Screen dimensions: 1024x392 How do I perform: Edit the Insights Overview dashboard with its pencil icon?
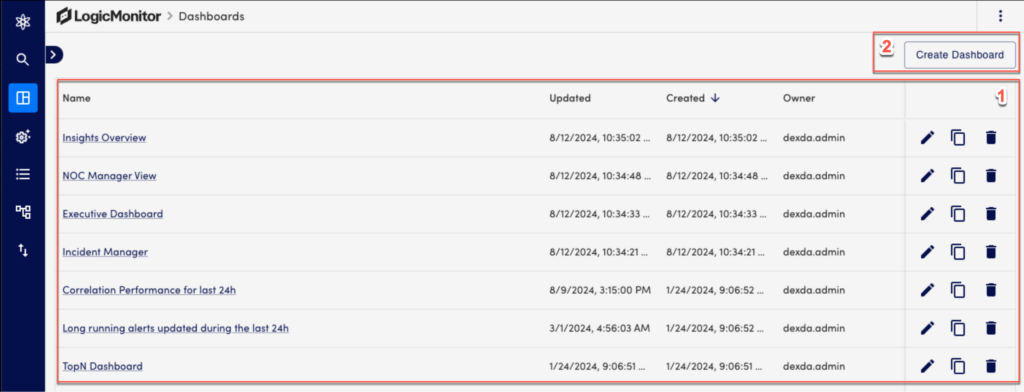(927, 138)
